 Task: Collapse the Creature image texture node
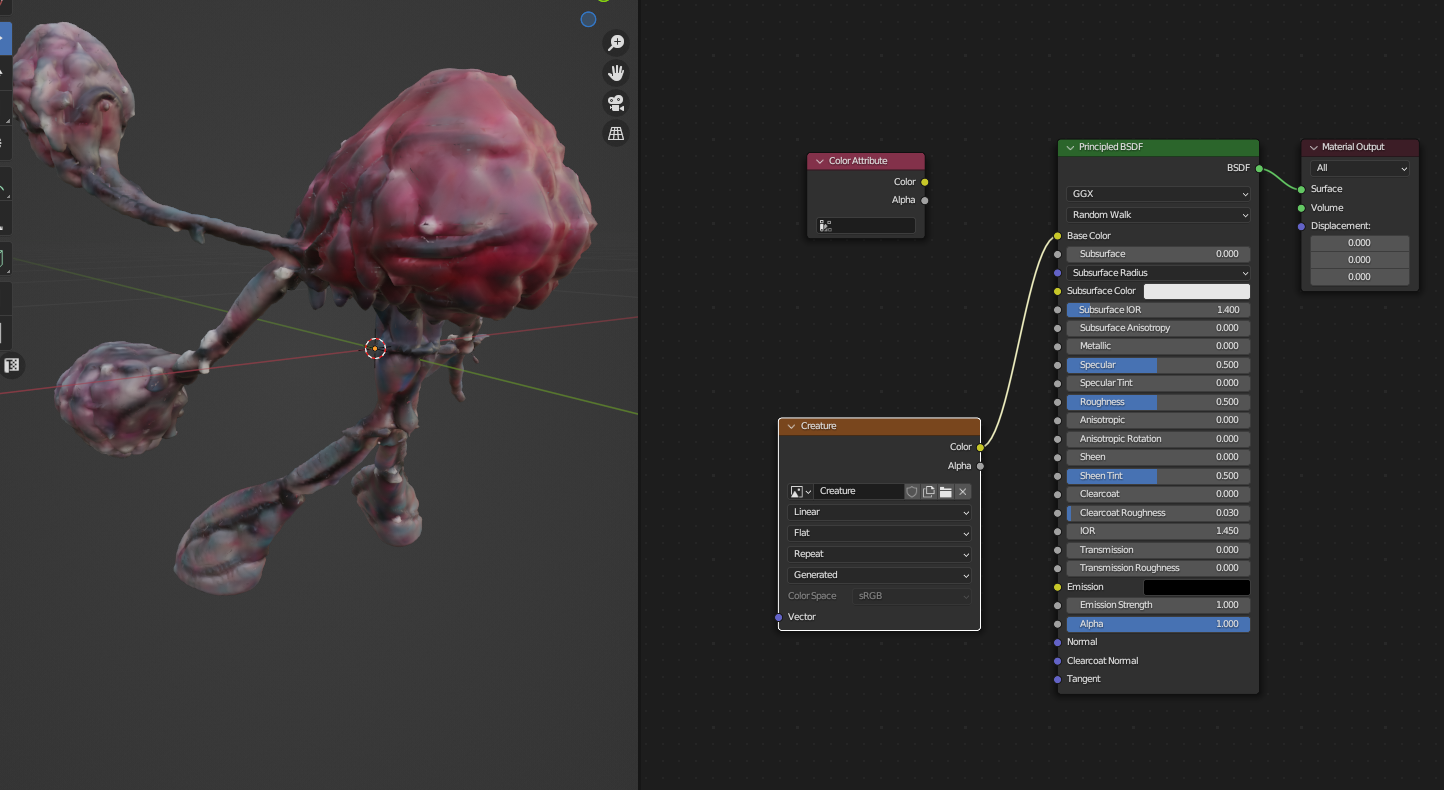click(x=792, y=426)
